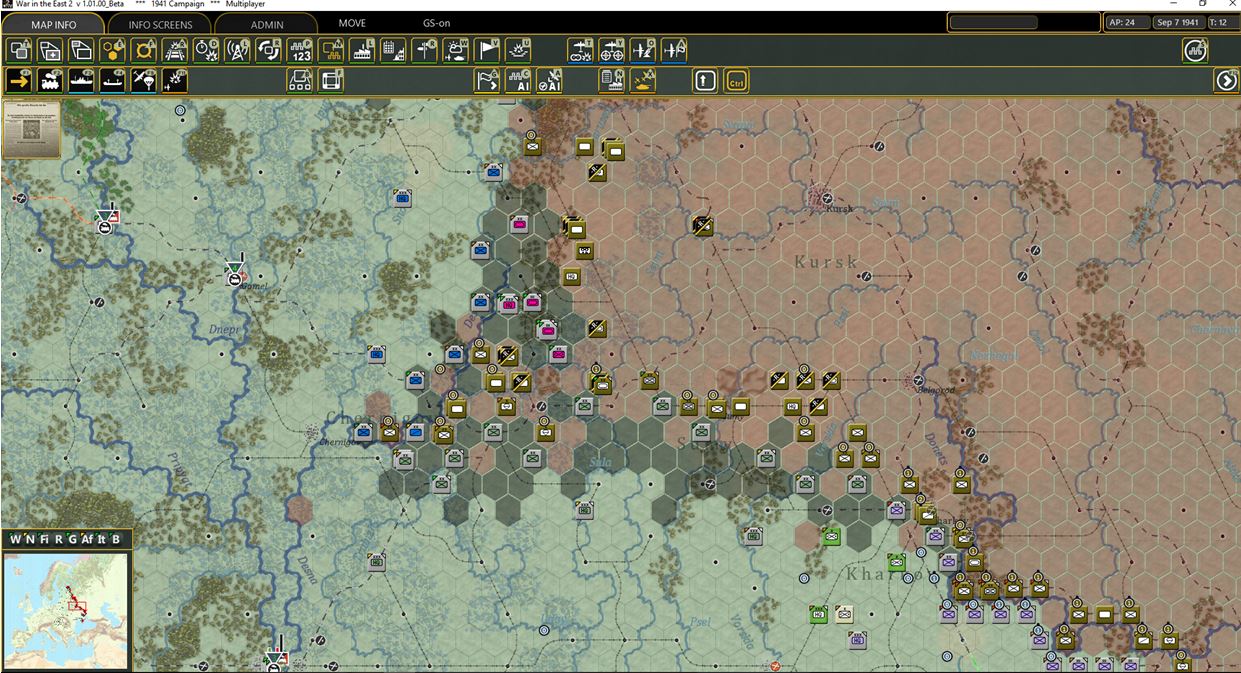This screenshot has height=673, width=1241.
Task: Click the aircraft with crosshair targets icon
Action: (611, 50)
